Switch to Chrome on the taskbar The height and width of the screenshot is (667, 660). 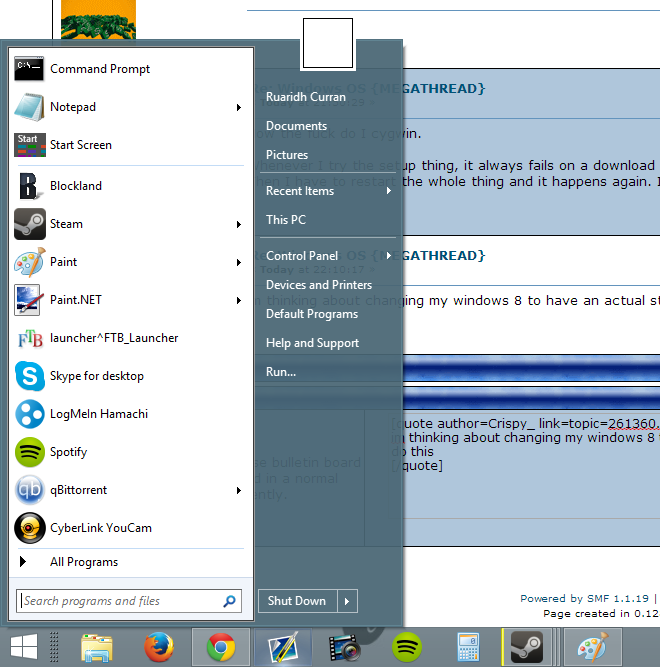(221, 647)
